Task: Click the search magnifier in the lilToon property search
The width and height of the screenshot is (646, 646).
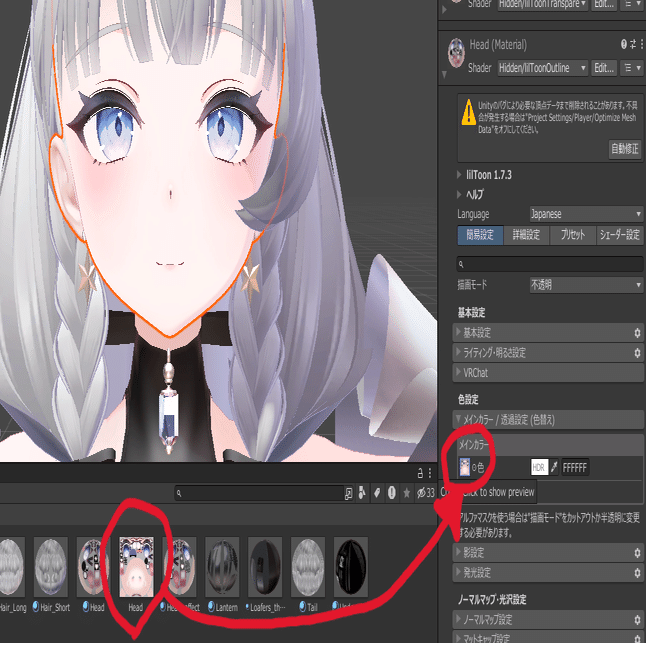Action: [x=461, y=264]
